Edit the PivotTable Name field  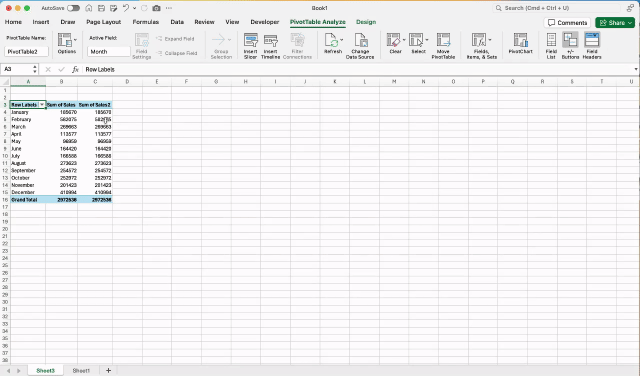tap(27, 52)
